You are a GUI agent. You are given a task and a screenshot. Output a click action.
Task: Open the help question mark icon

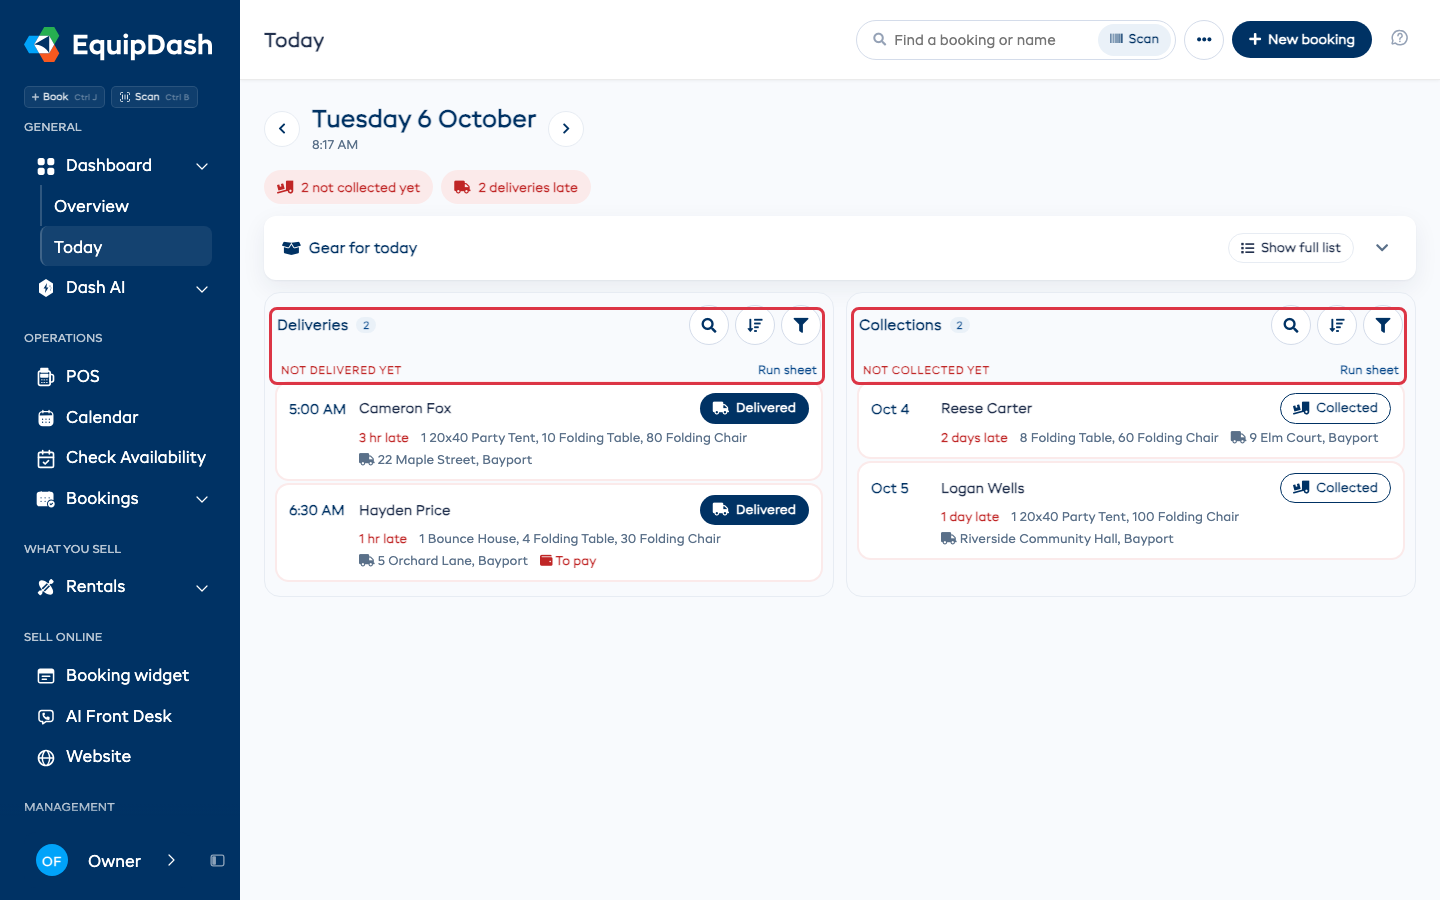click(1400, 38)
